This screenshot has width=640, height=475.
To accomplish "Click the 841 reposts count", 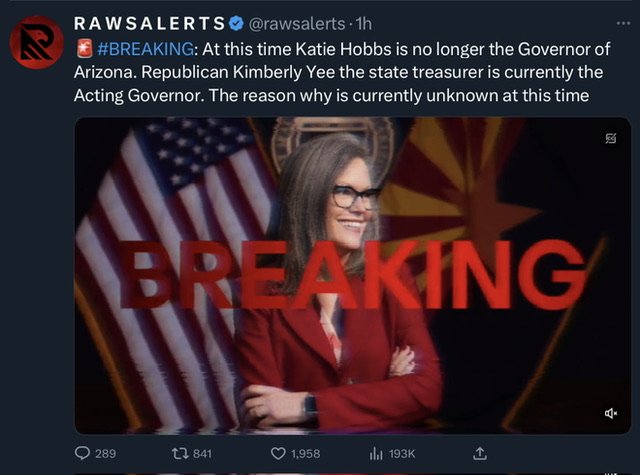I will [202, 454].
